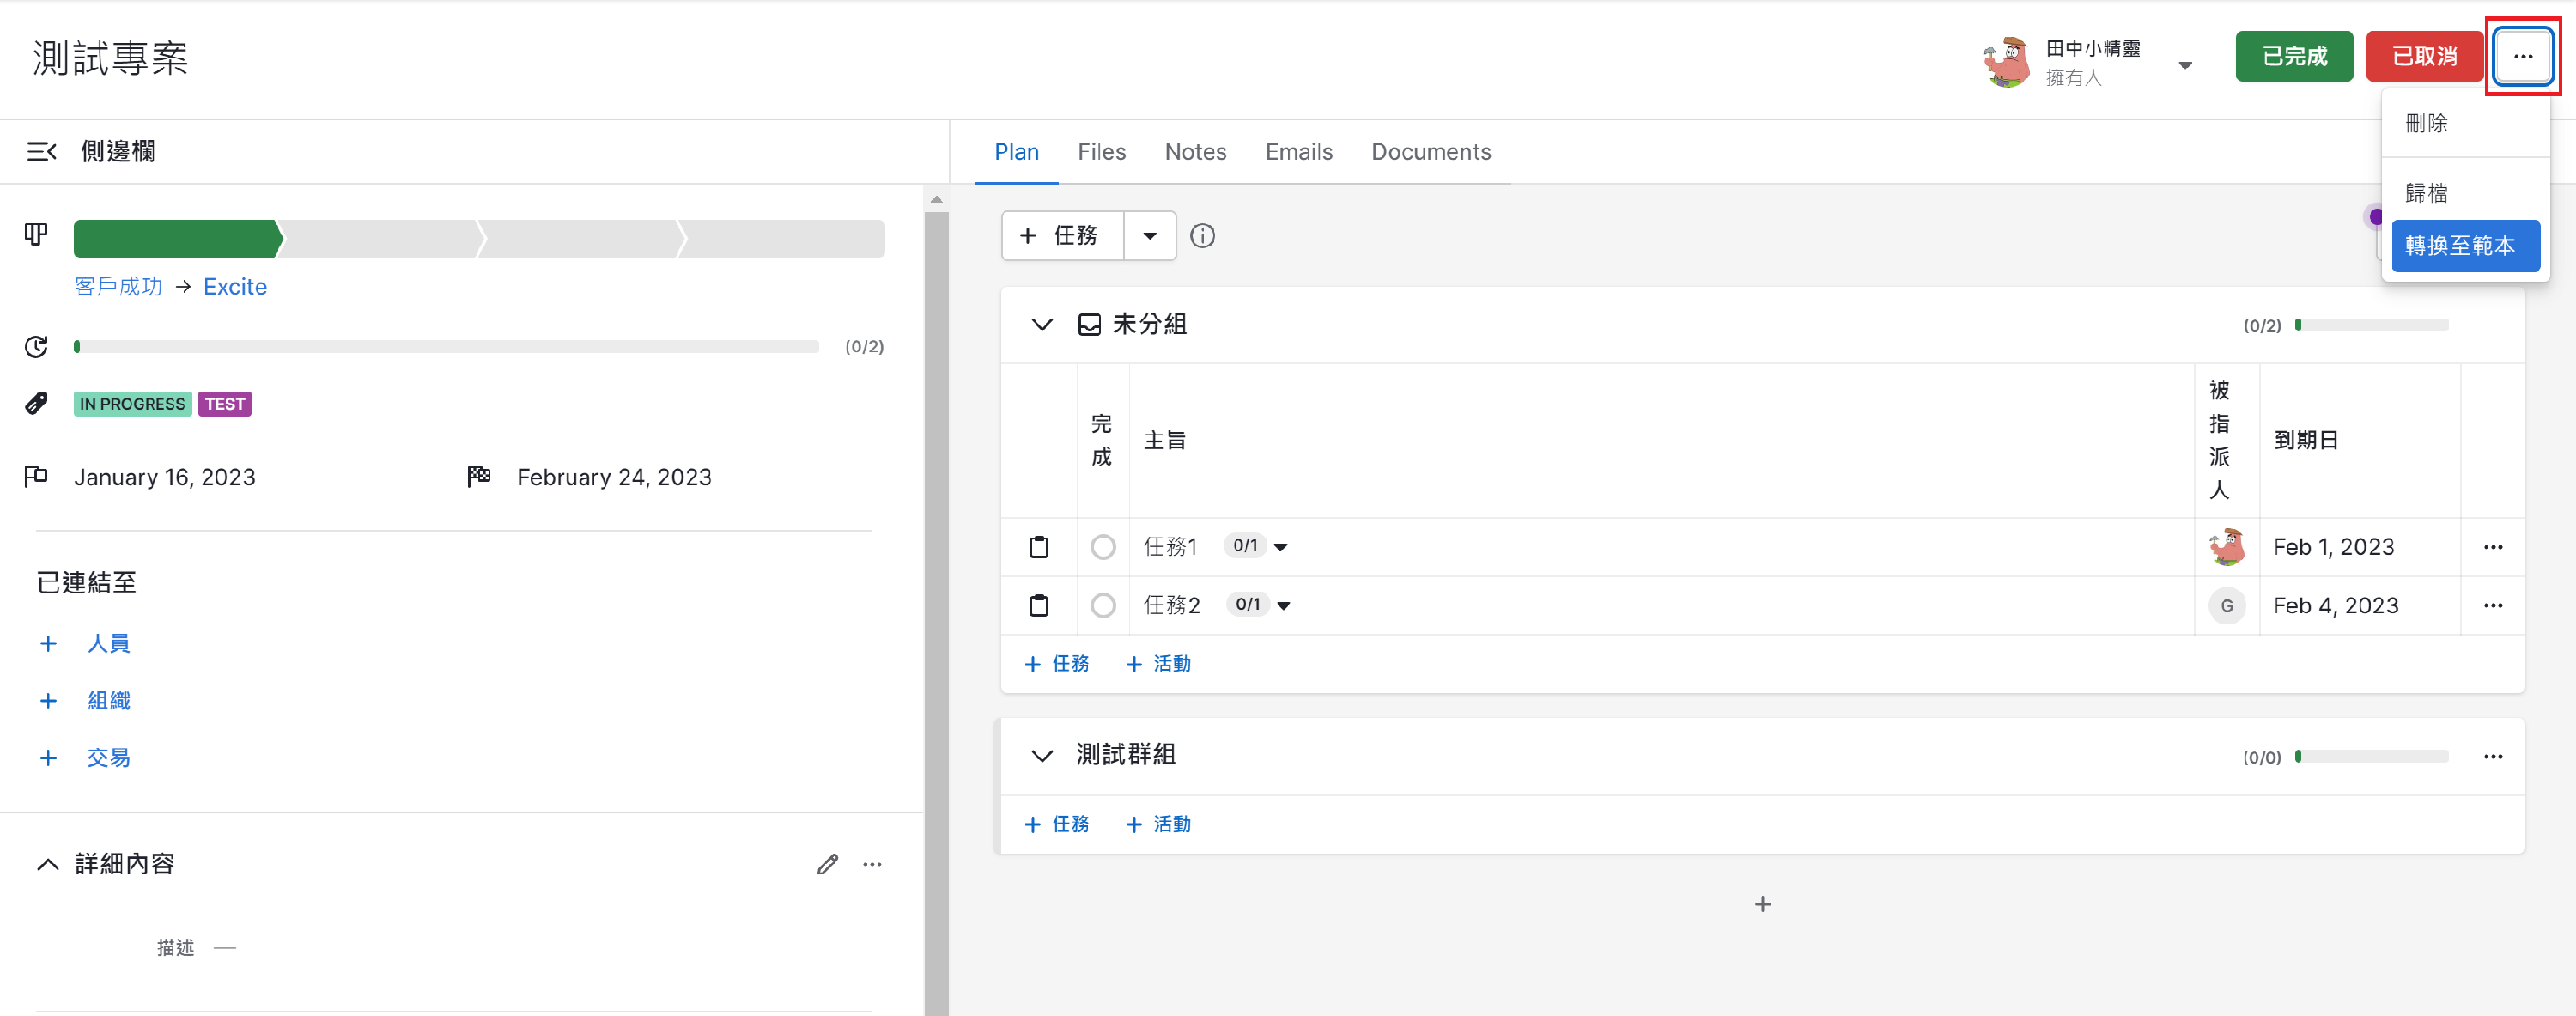The width and height of the screenshot is (2576, 1016).
Task: Click the second stage in pipeline bar
Action: tap(381, 239)
